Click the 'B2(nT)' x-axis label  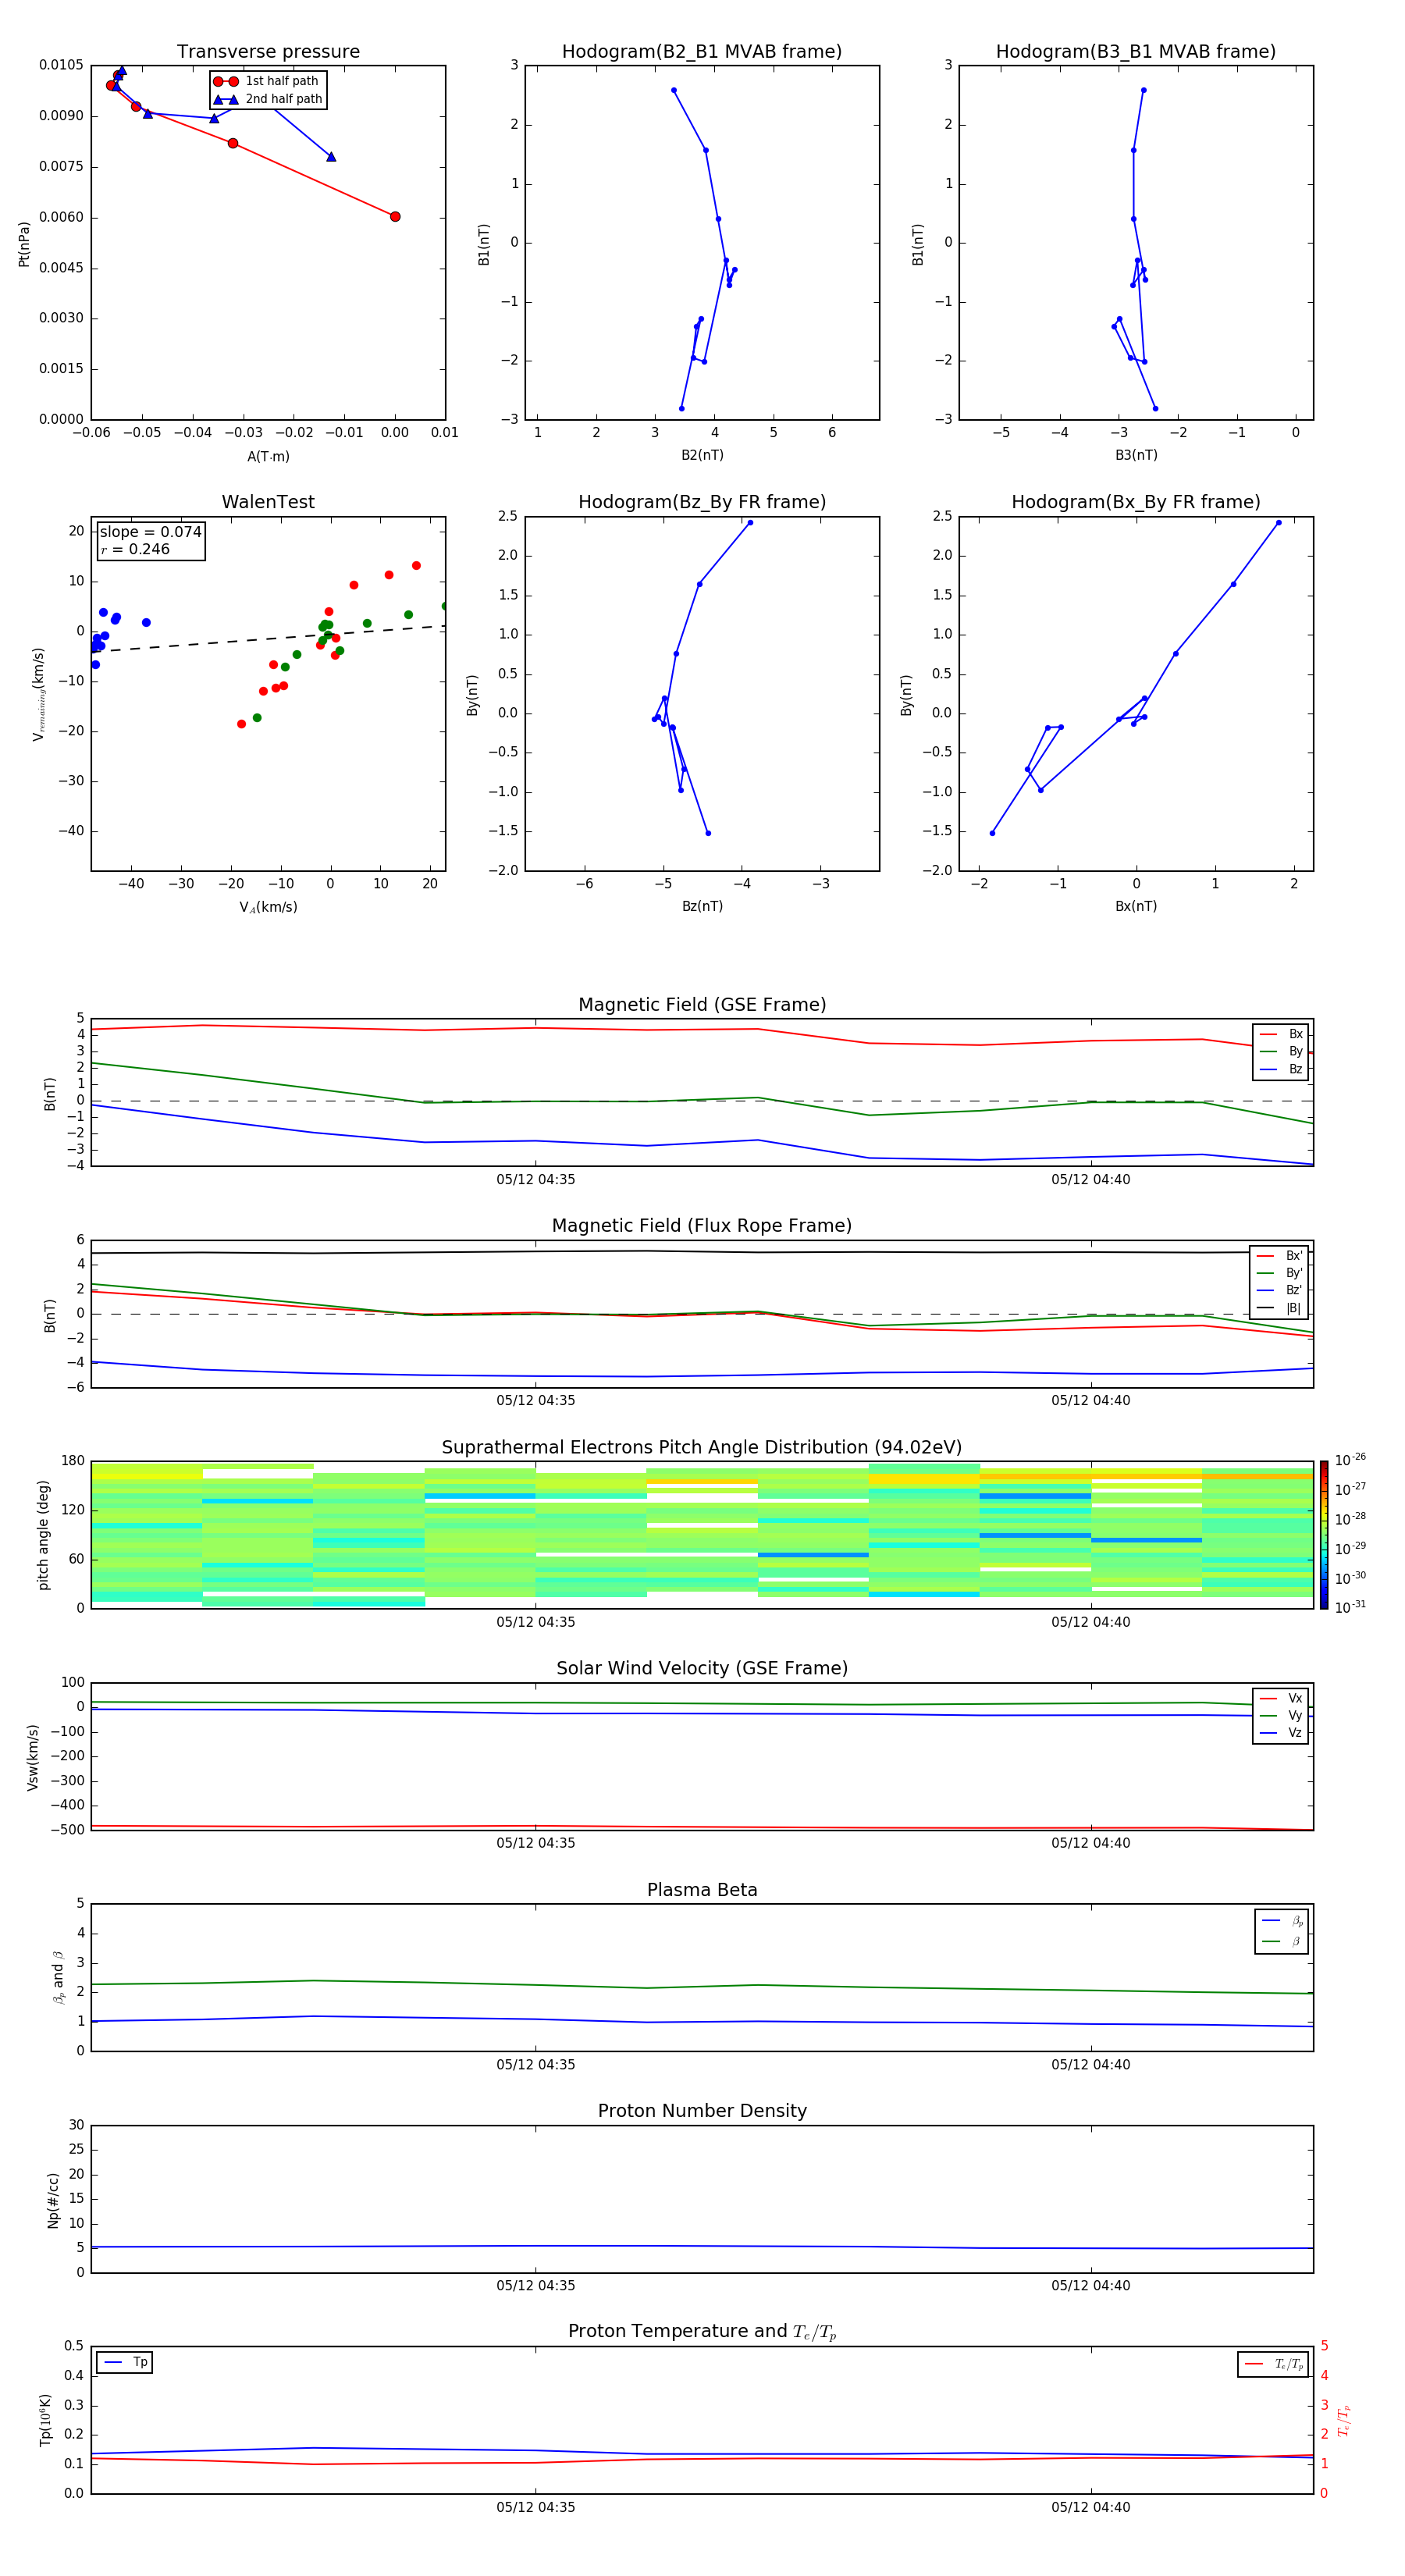pos(702,455)
